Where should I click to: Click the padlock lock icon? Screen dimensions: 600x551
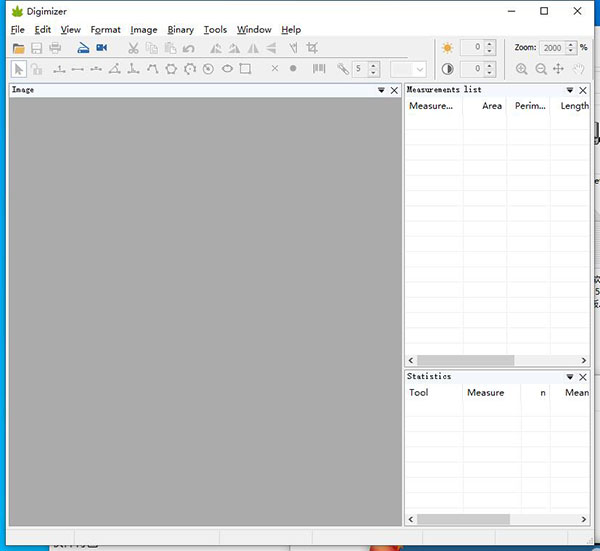[x=36, y=69]
